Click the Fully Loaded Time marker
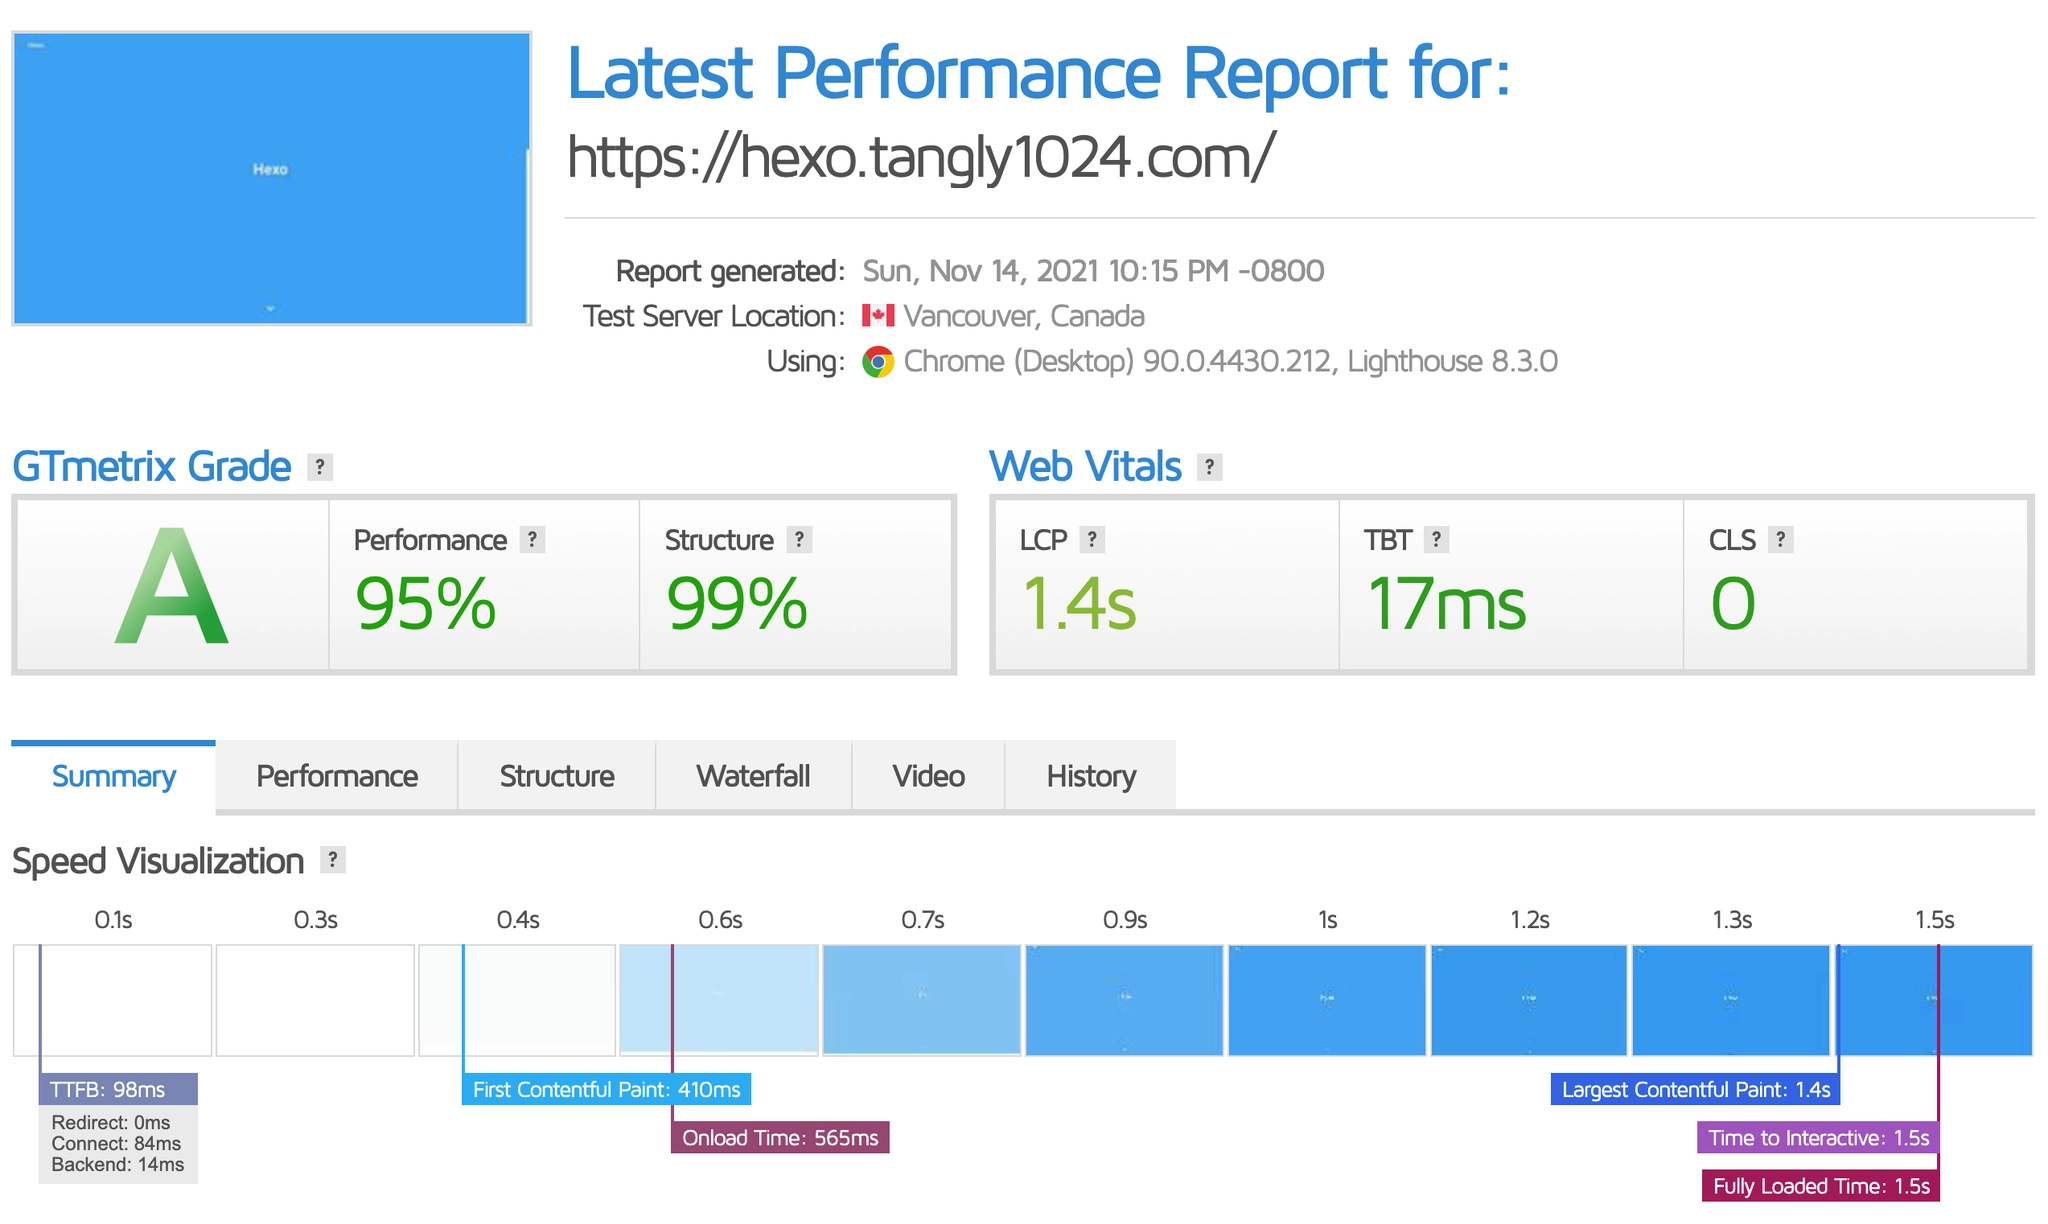The width and height of the screenshot is (2048, 1224). pos(1821,1186)
